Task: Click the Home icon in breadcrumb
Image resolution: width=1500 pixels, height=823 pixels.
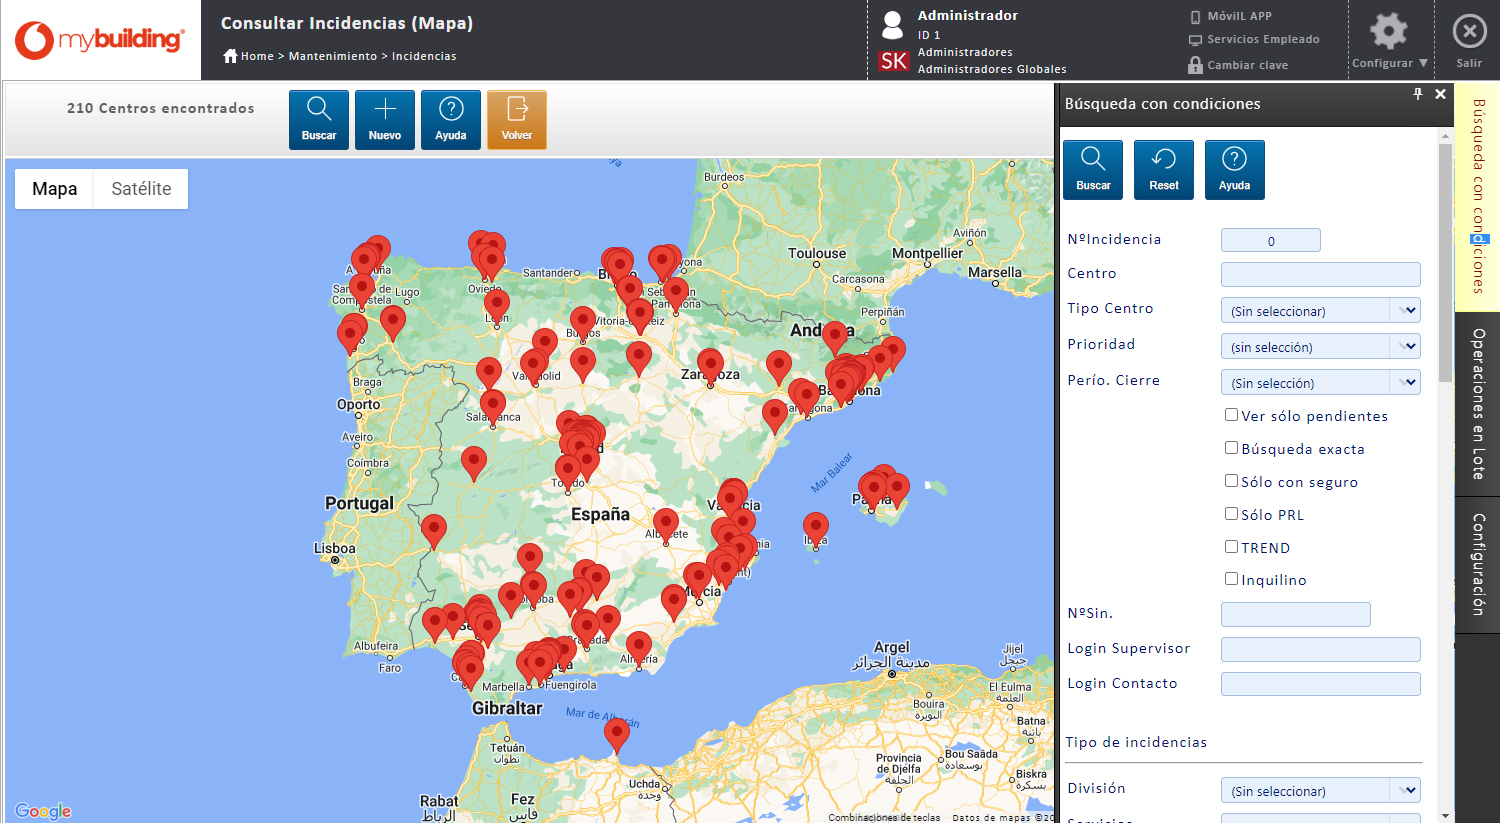Action: pyautogui.click(x=230, y=56)
